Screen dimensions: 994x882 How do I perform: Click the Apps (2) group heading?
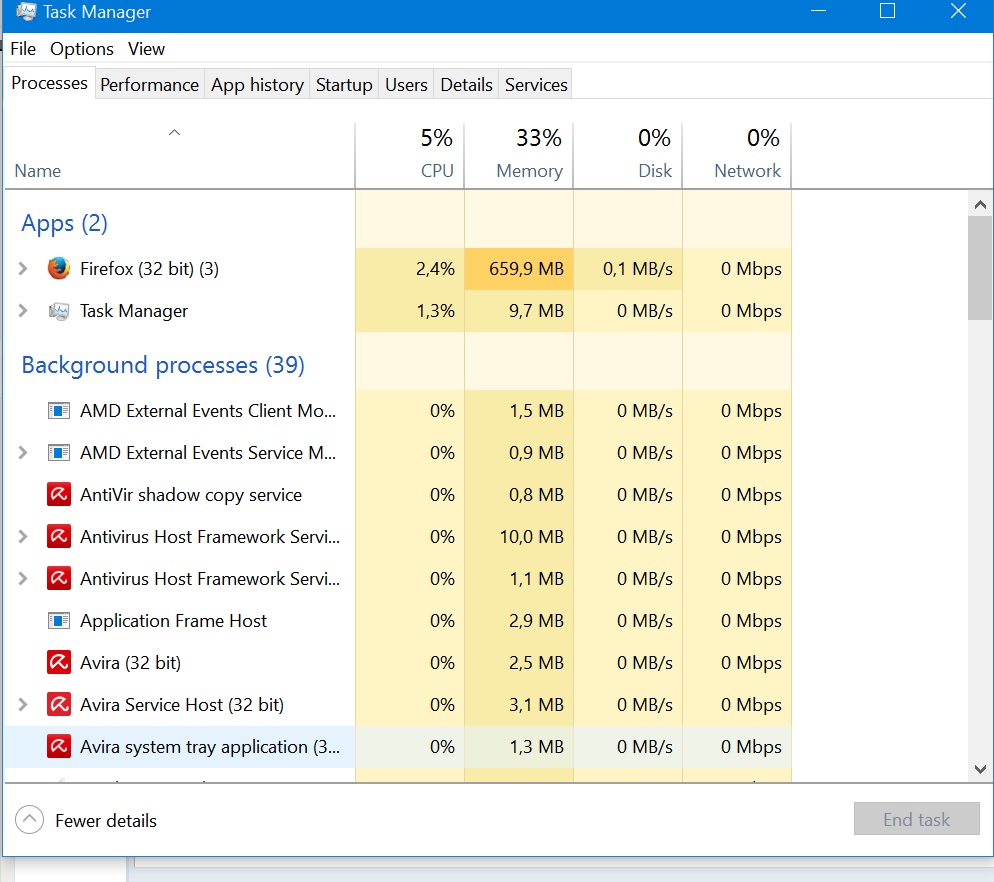tap(65, 223)
